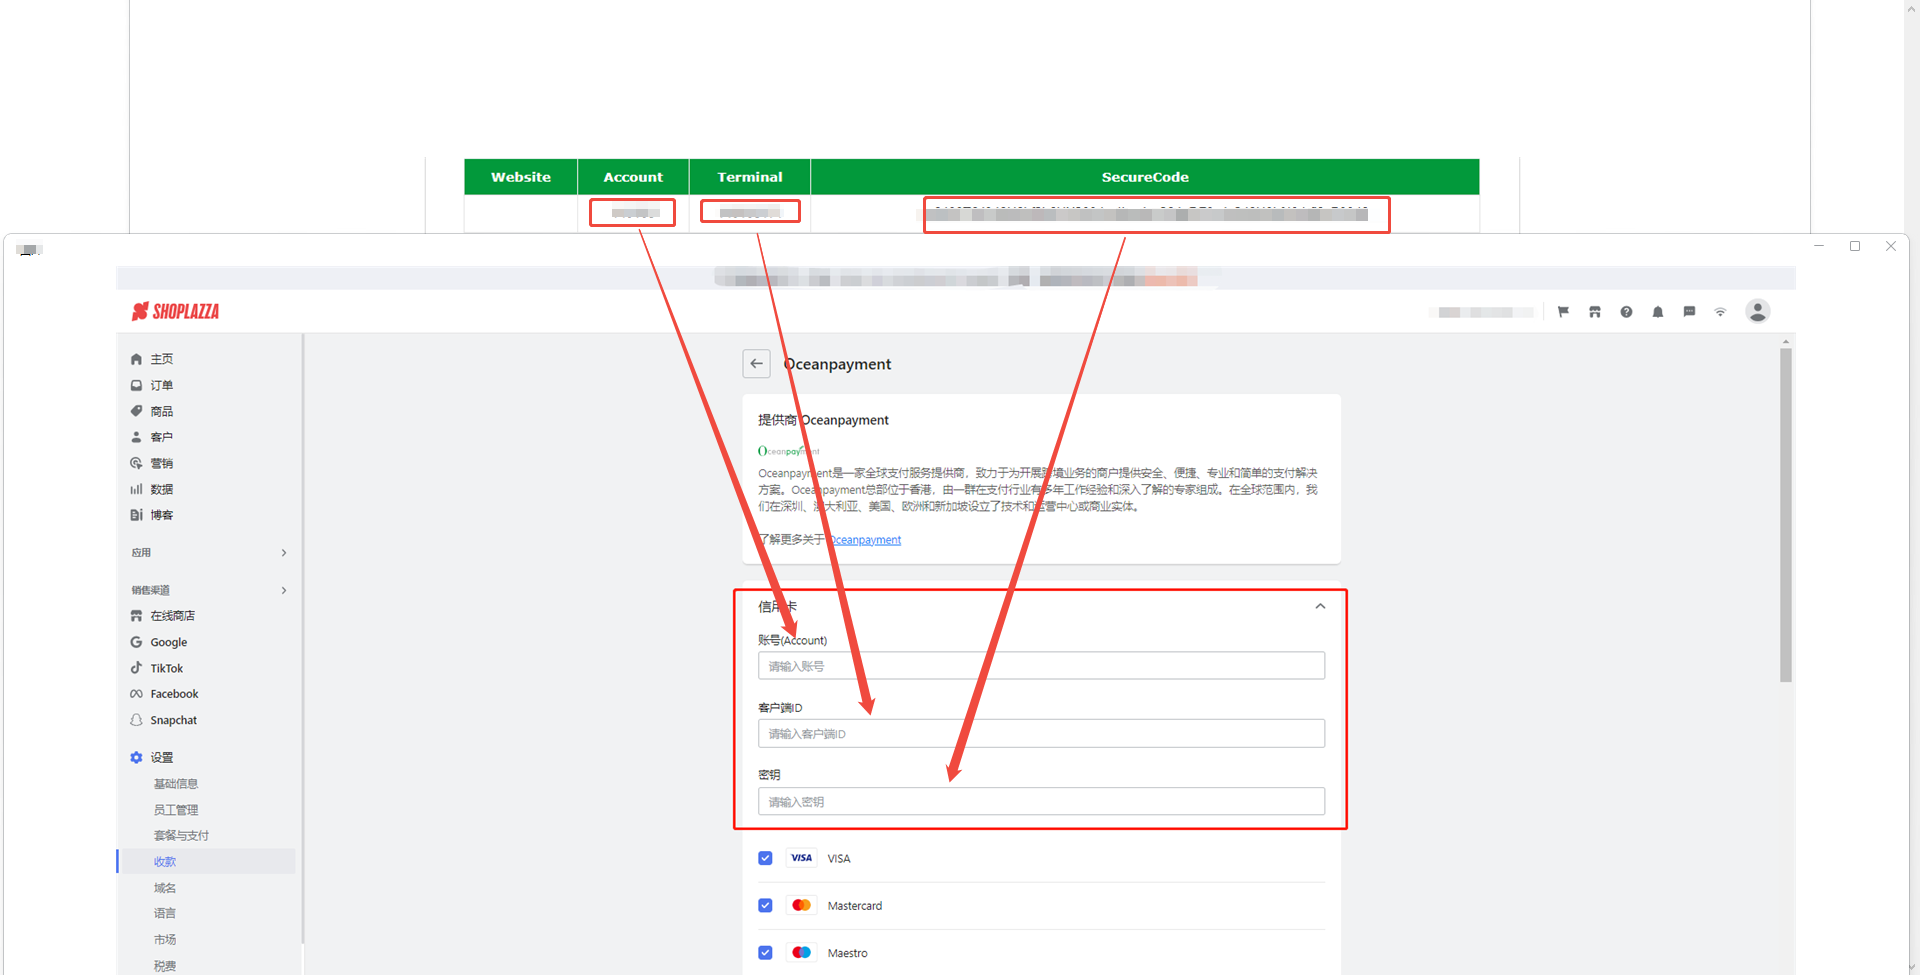Select 收款 payments submenu
Viewport: 1920px width, 975px height.
coord(165,862)
